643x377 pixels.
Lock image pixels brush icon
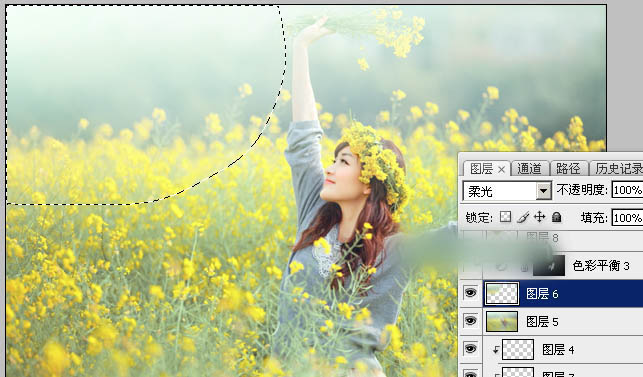522,217
